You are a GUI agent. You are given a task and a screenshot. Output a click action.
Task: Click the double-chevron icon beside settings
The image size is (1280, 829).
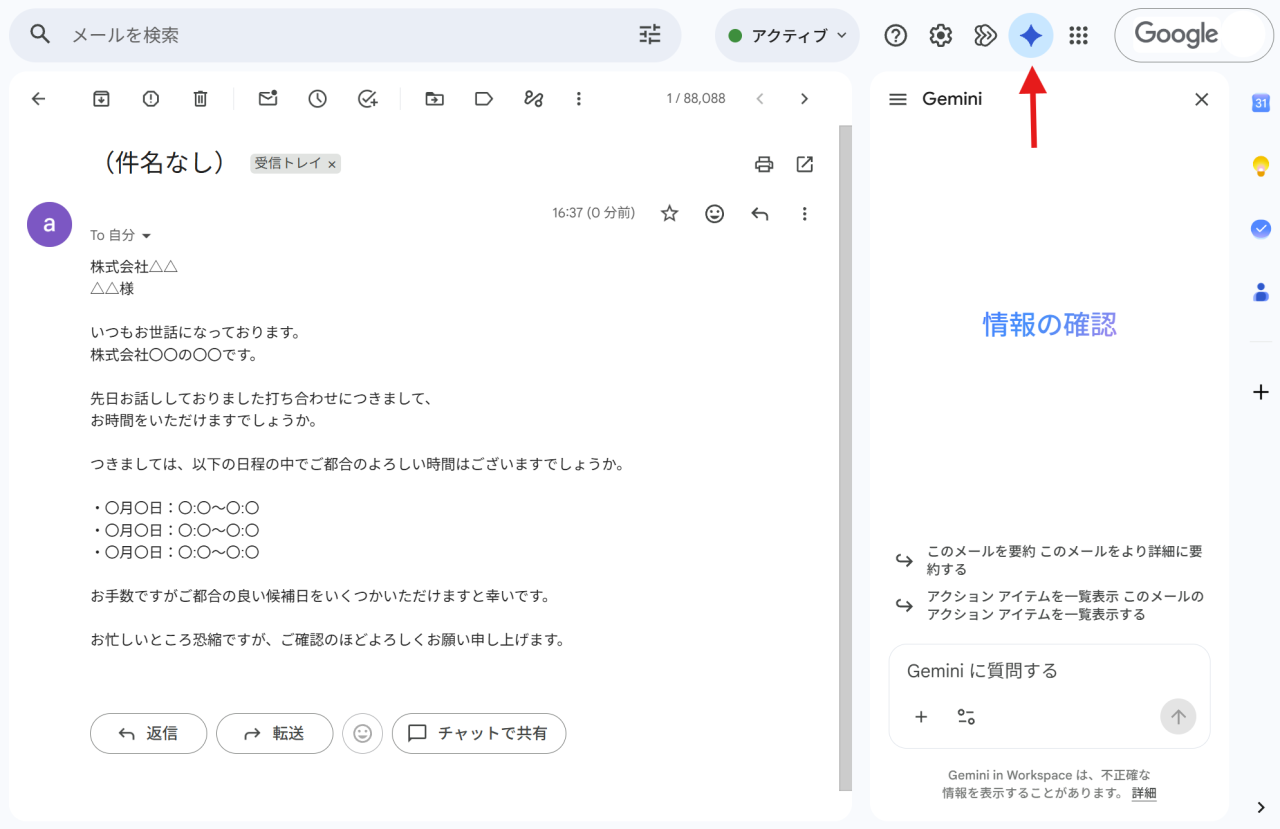click(x=986, y=35)
